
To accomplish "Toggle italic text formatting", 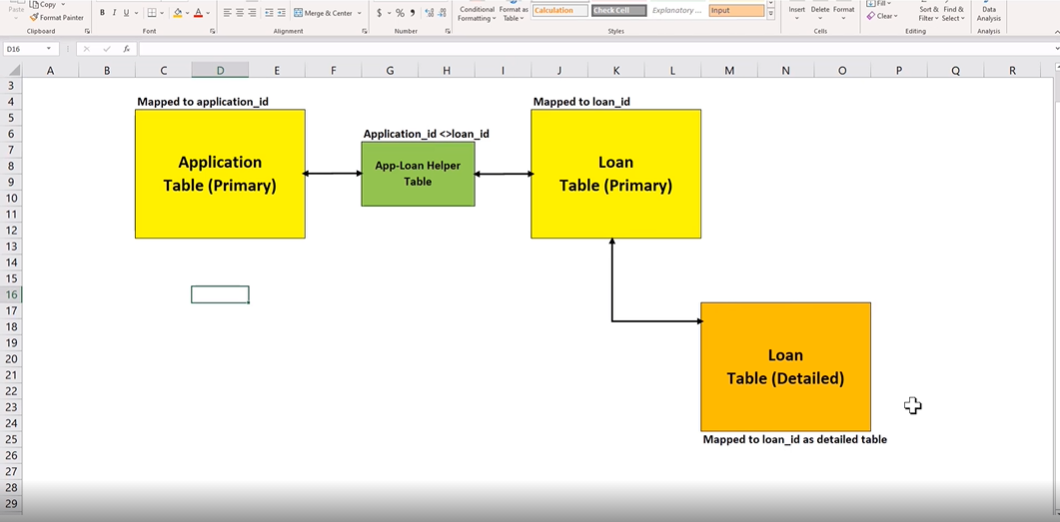I will (114, 13).
